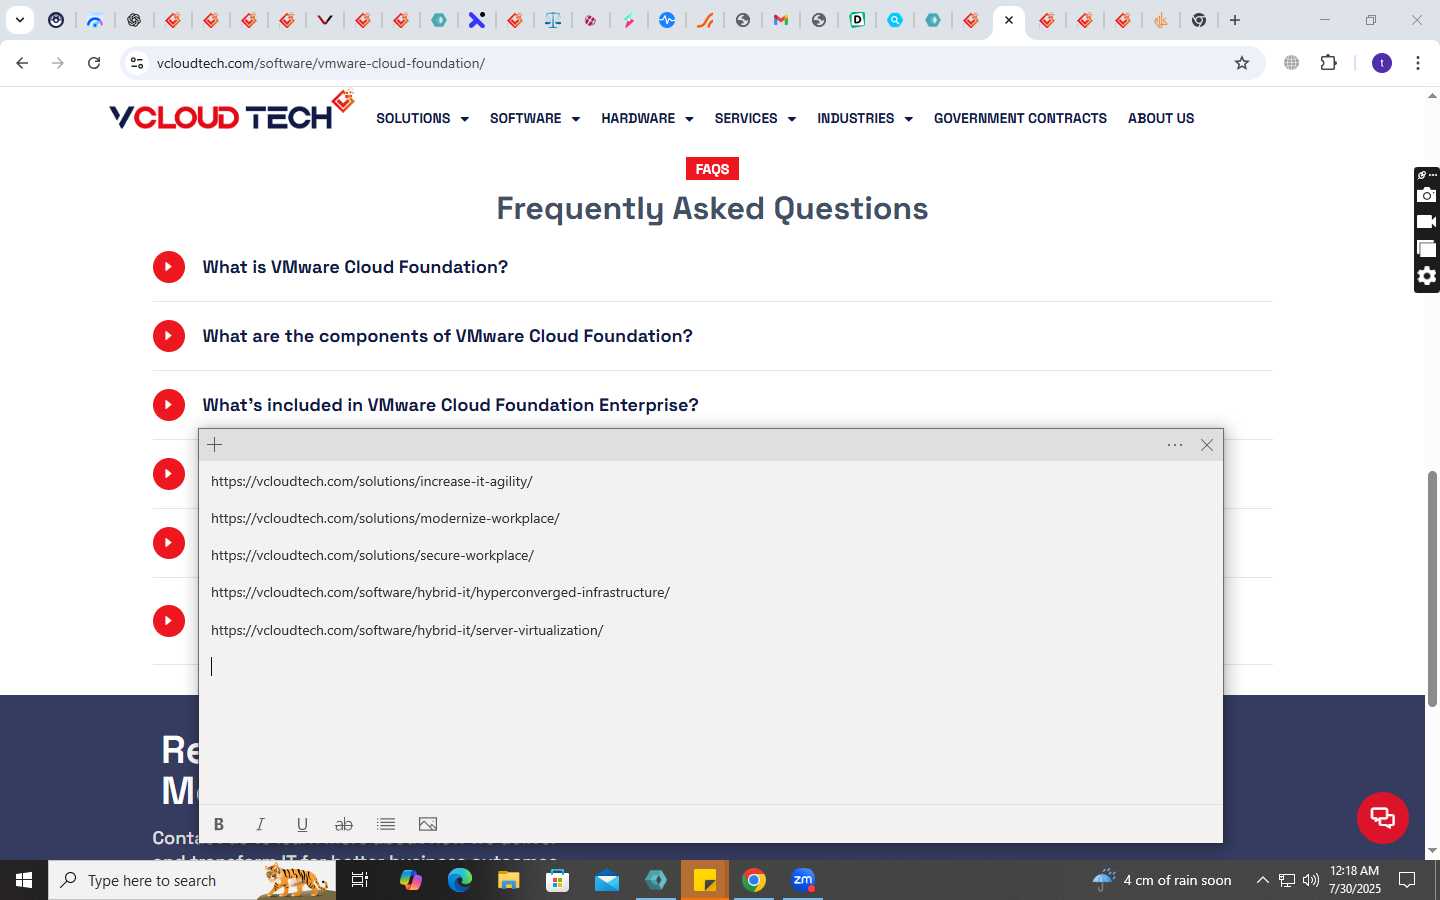Switch to the Gmail tab

point(781,20)
